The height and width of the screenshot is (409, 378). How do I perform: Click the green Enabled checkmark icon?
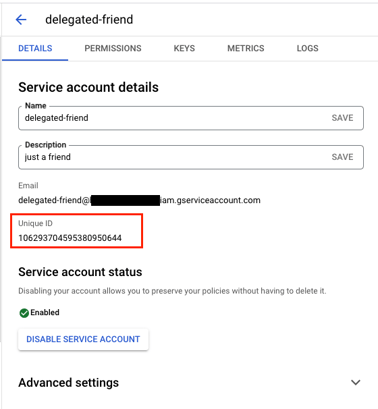pyautogui.click(x=24, y=313)
